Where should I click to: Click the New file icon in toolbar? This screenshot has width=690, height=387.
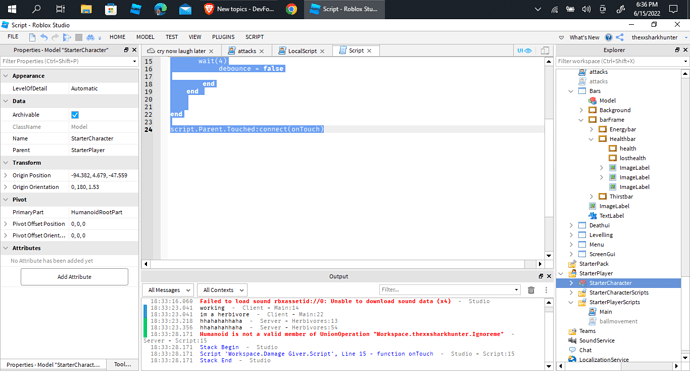pos(32,37)
